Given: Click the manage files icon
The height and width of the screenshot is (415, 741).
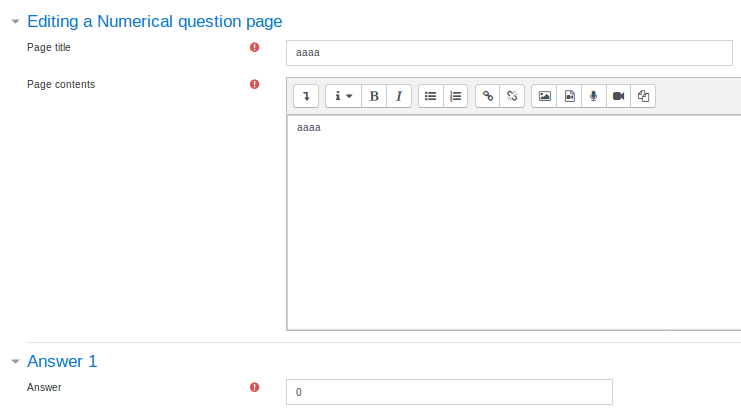Looking at the screenshot, I should 643,96.
